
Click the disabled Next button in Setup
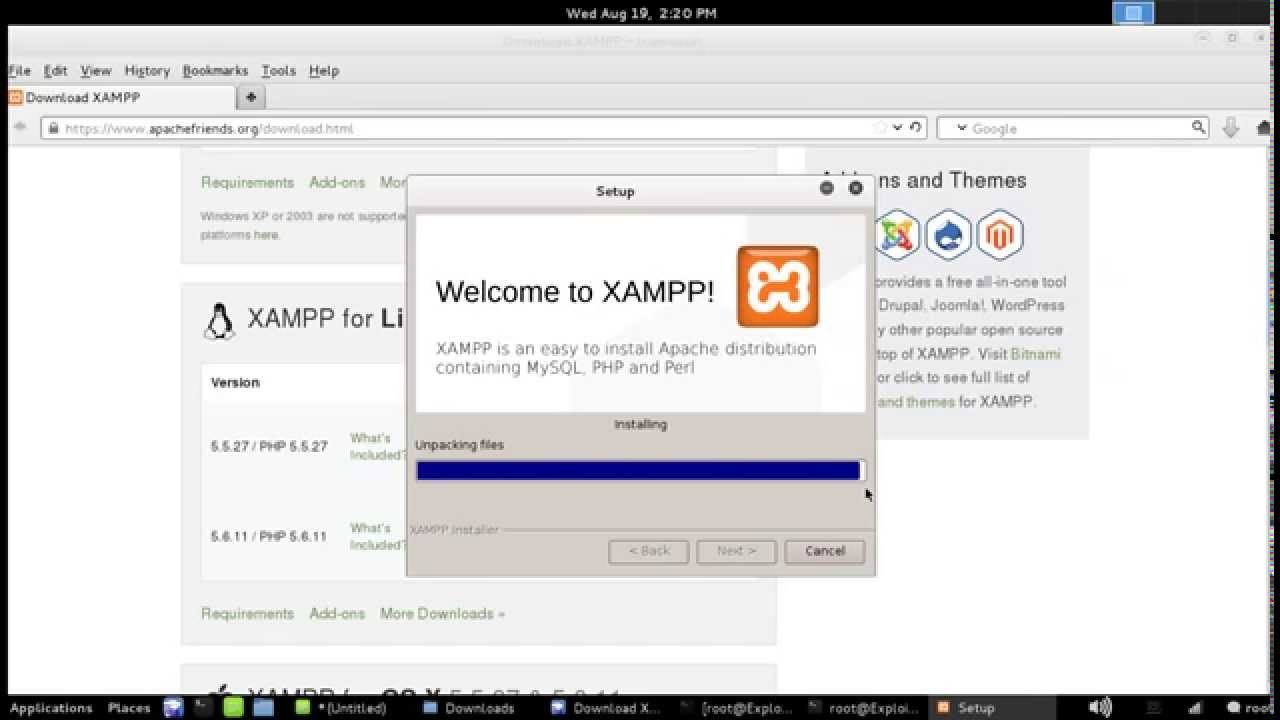pos(736,551)
